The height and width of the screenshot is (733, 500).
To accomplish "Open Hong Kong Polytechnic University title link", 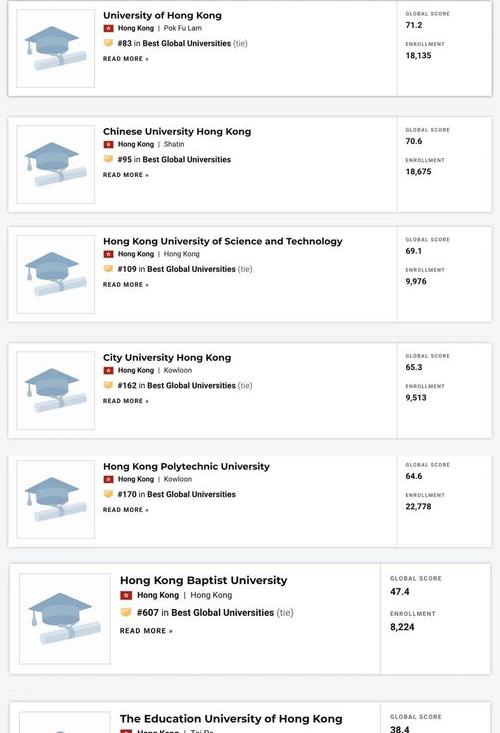I will tap(186, 467).
